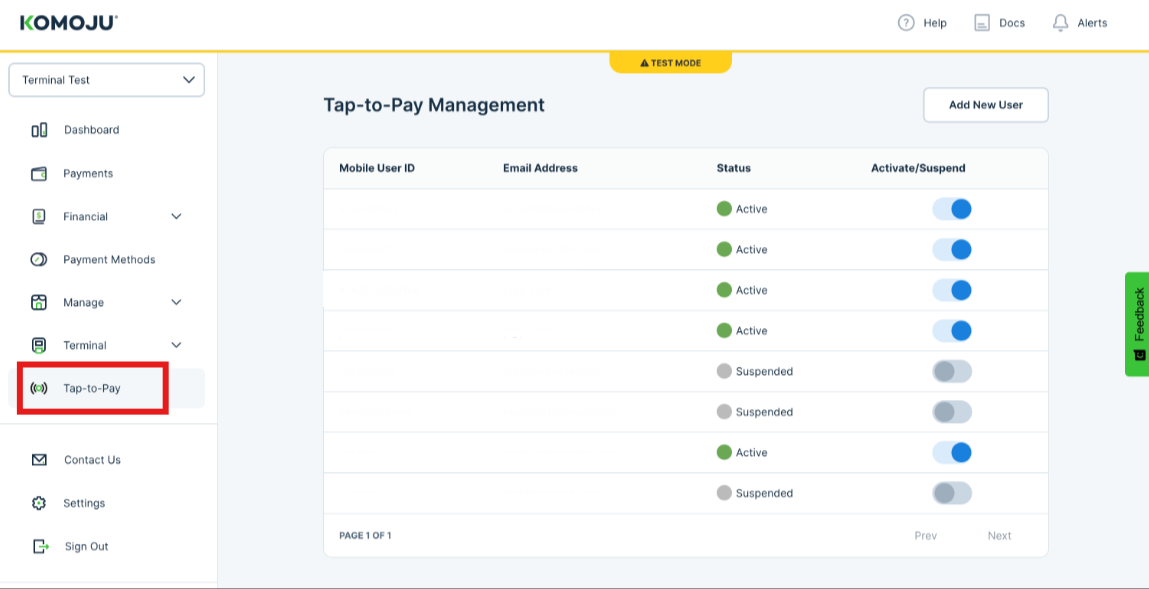Open the Docs page link
Viewport: 1149px width, 589px height.
click(x=1000, y=23)
